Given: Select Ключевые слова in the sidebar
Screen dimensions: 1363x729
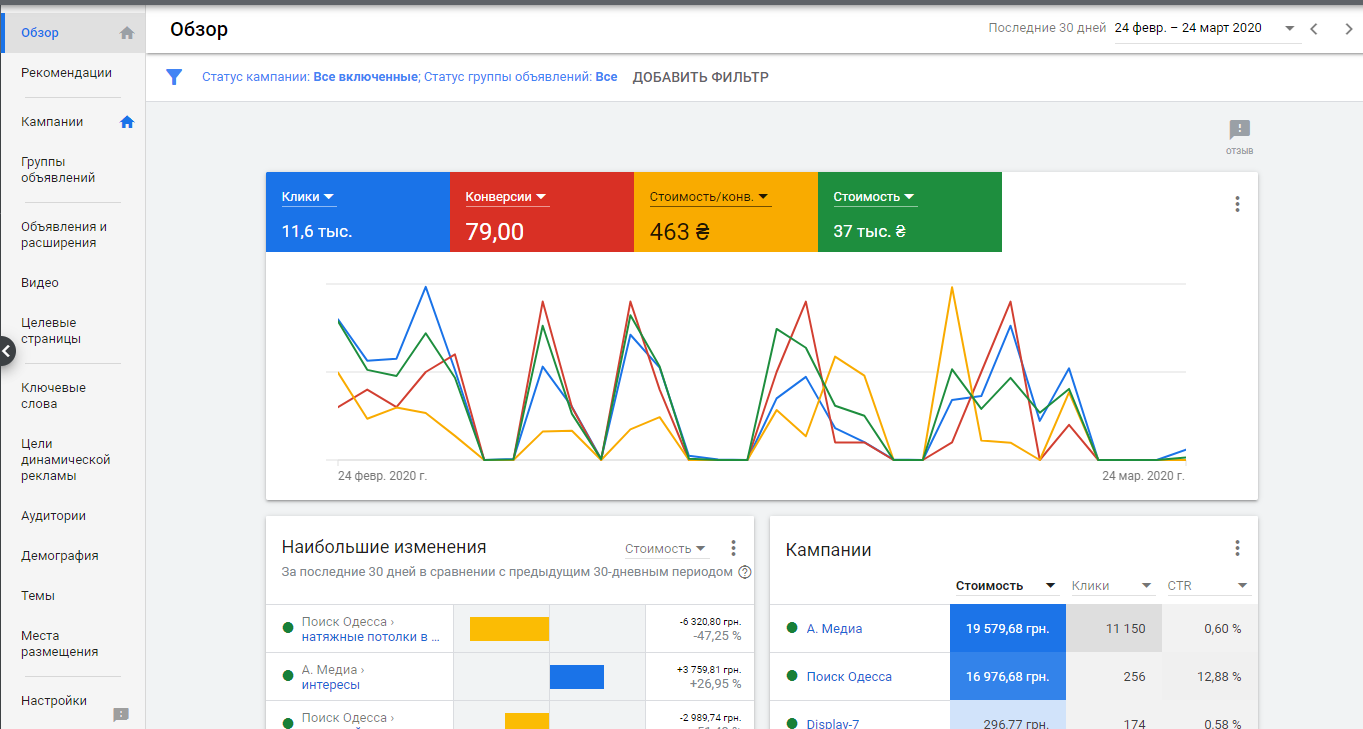Looking at the screenshot, I should pyautogui.click(x=53, y=396).
